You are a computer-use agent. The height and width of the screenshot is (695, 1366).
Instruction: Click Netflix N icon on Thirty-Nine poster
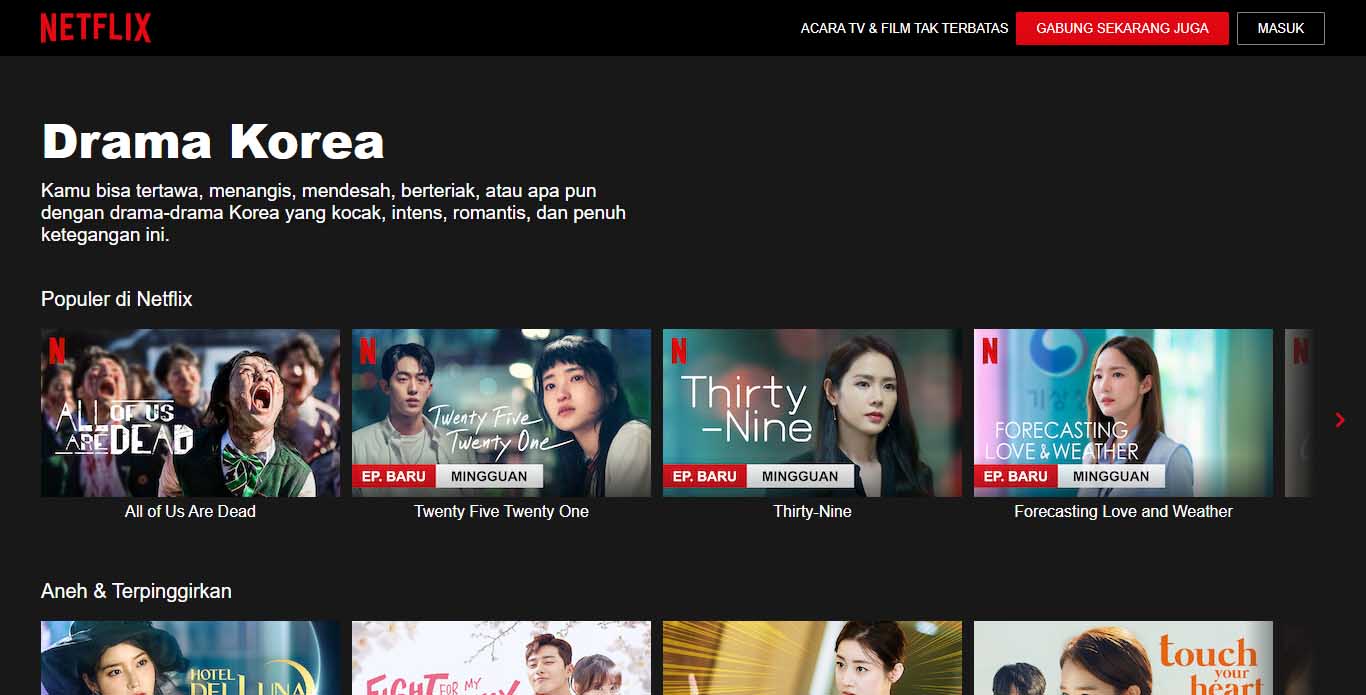click(x=679, y=350)
